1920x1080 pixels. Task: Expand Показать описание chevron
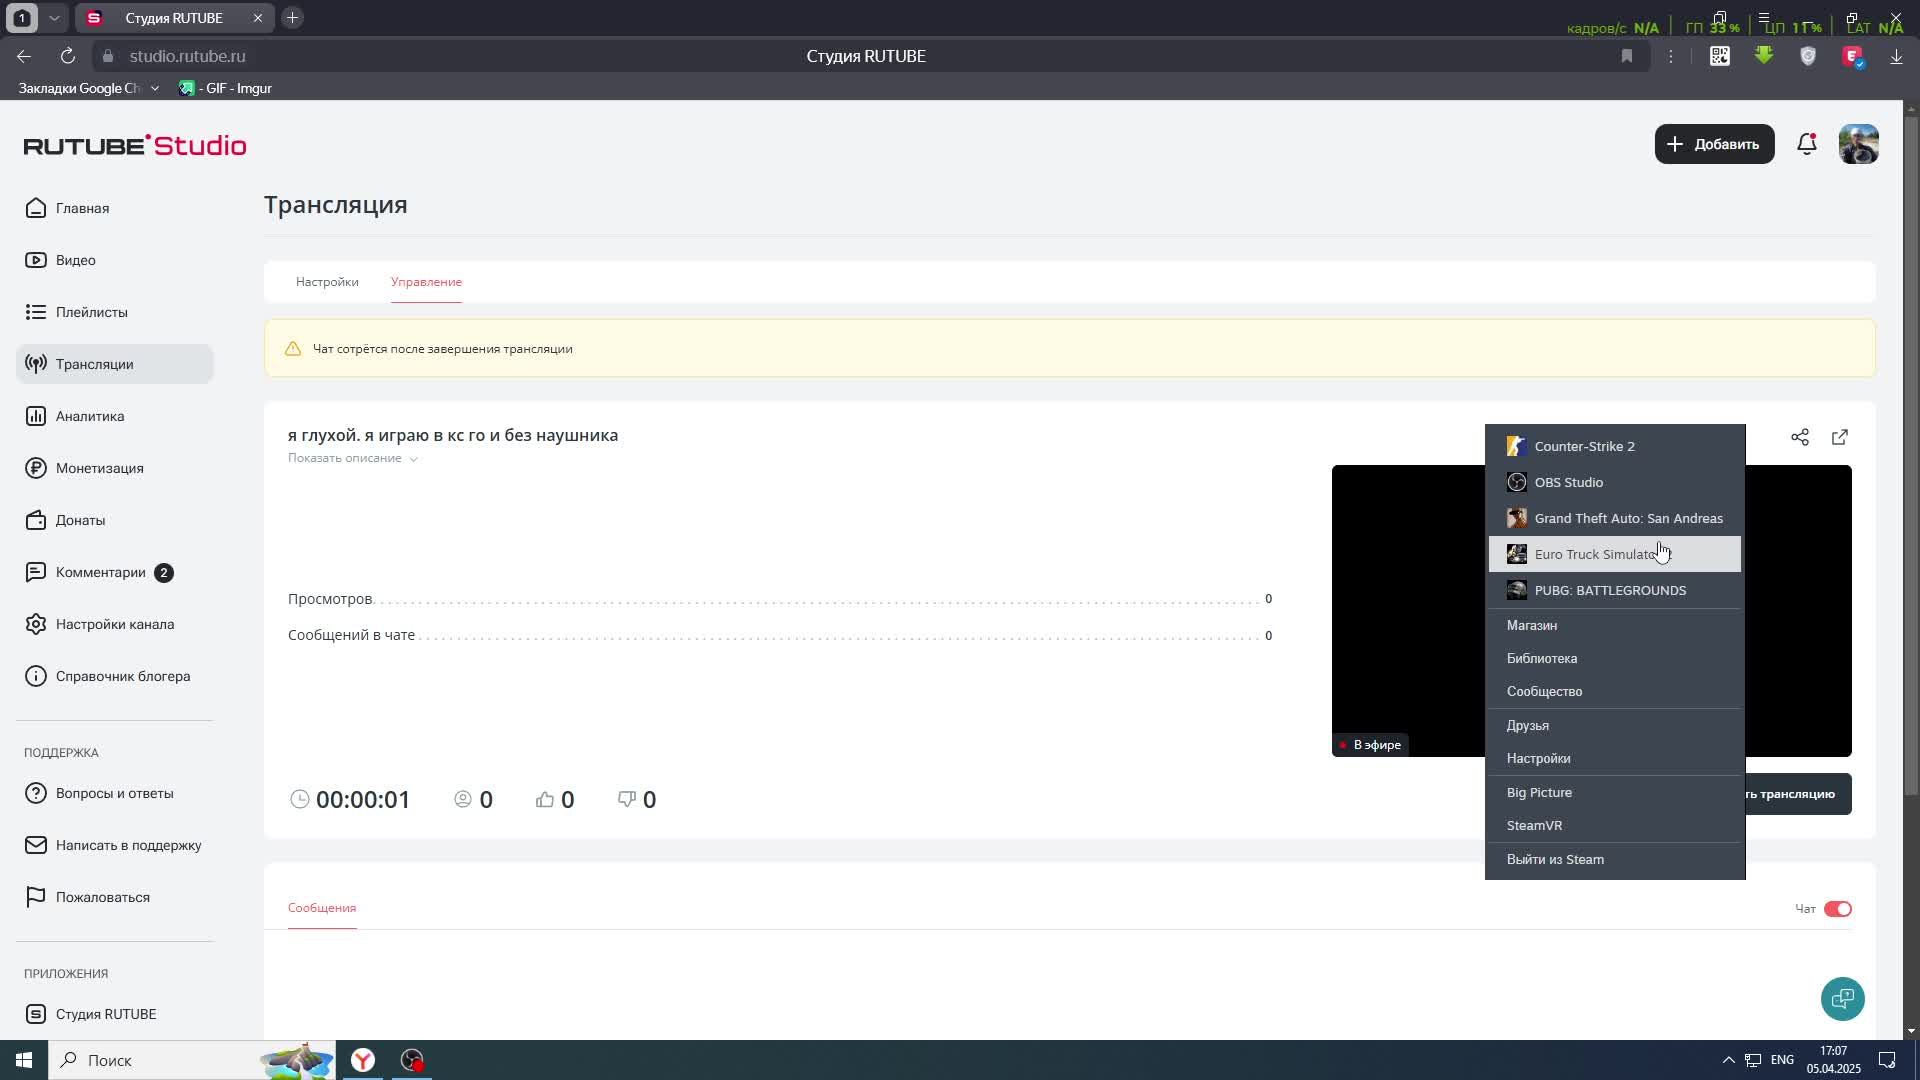pyautogui.click(x=413, y=459)
